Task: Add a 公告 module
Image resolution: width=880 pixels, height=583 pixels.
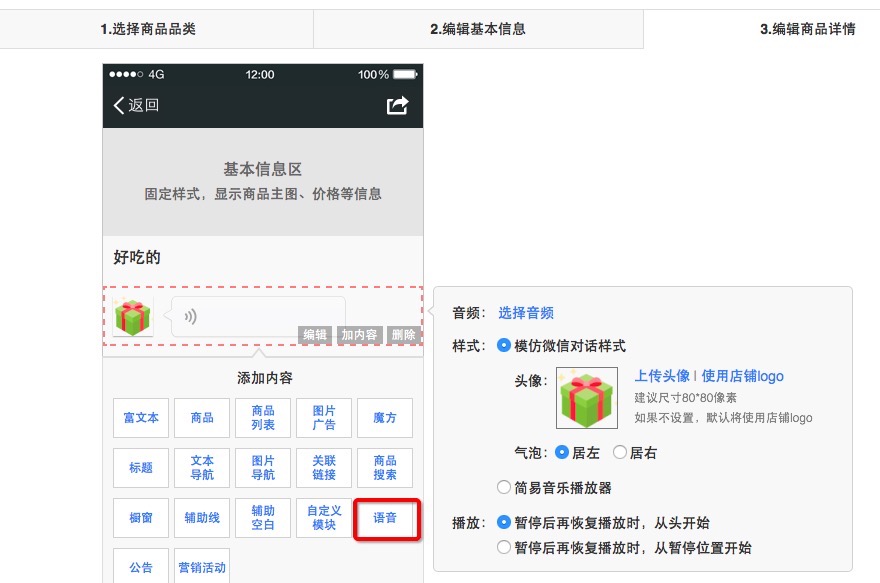Action: (x=141, y=567)
